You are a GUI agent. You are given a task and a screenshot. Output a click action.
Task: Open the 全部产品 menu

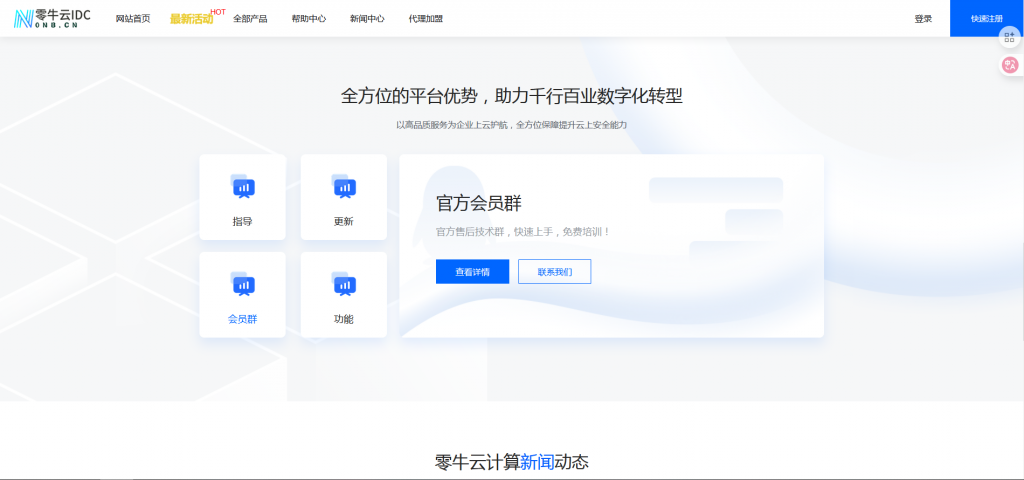point(250,19)
